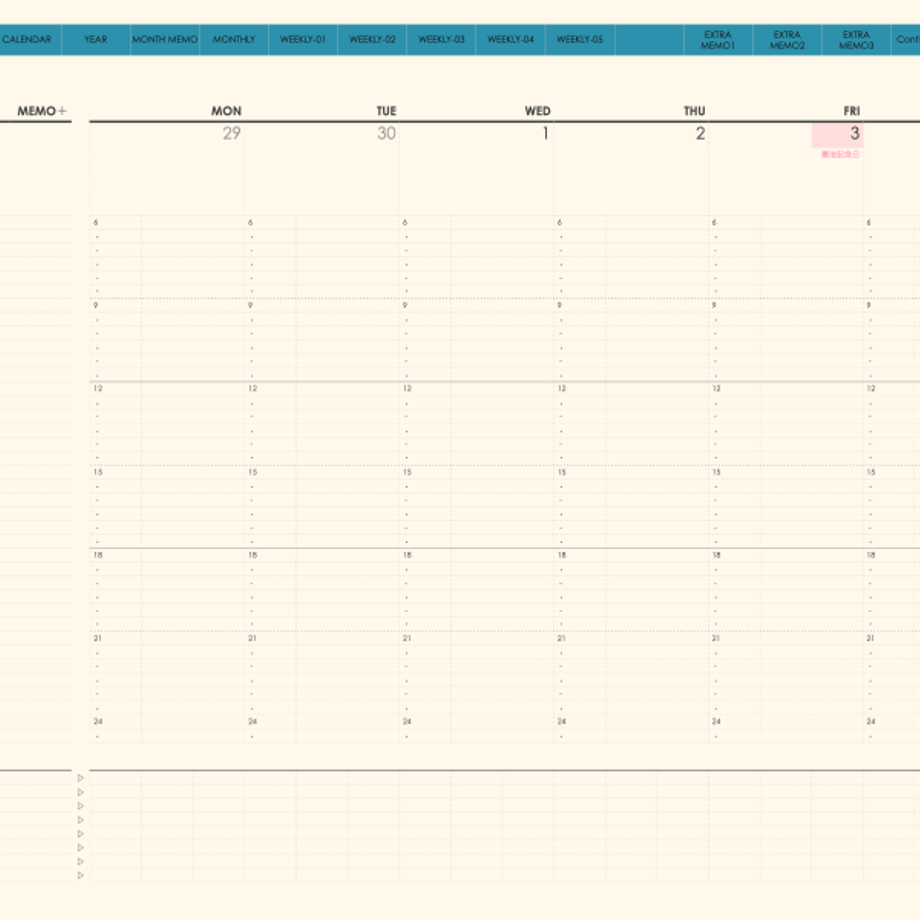Click the 18 hour label in Wednesday column
920x920 pixels.
407,555
